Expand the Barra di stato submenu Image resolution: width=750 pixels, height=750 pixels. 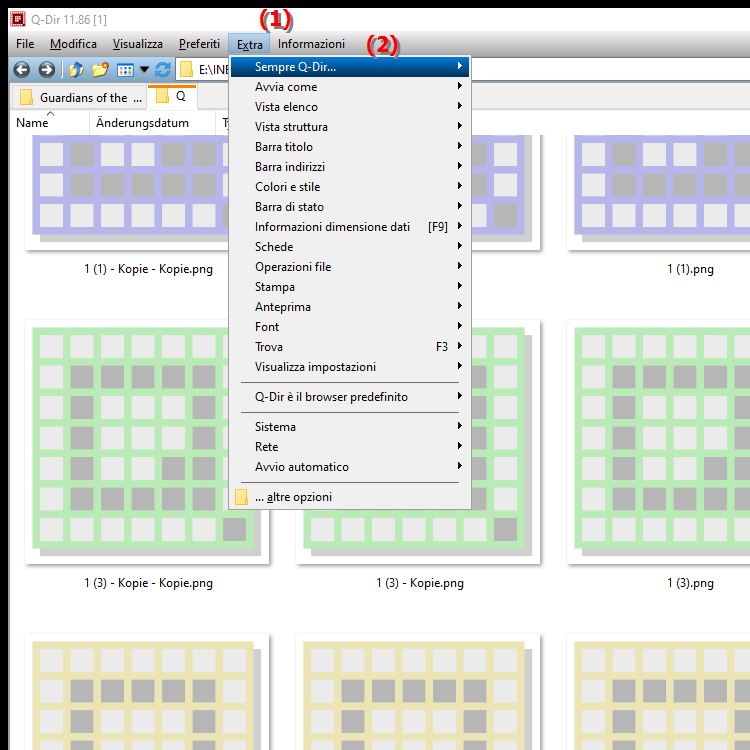[x=350, y=207]
